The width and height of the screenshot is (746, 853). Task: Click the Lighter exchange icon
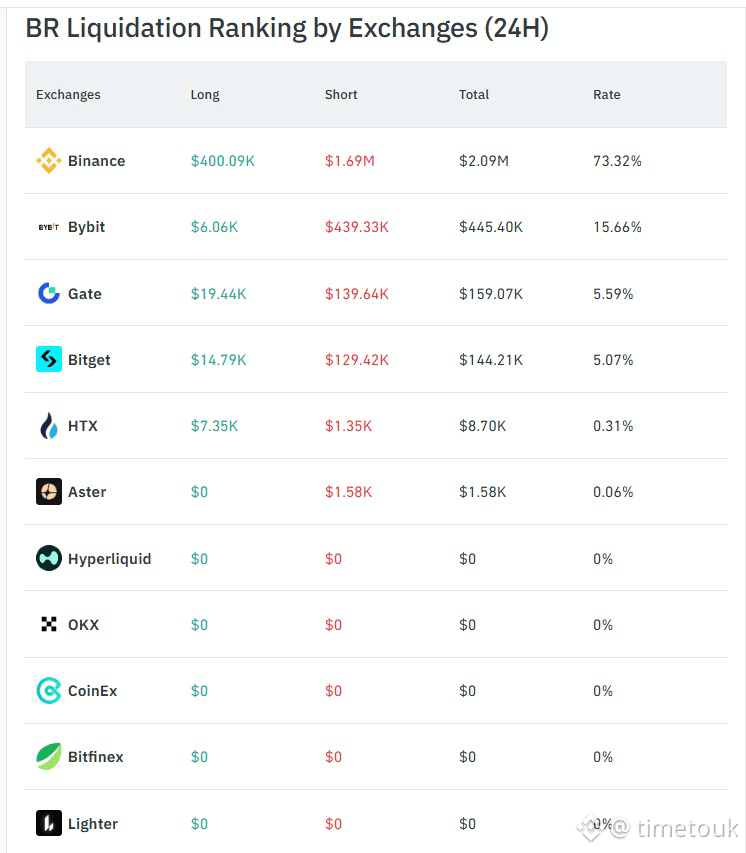[48, 823]
